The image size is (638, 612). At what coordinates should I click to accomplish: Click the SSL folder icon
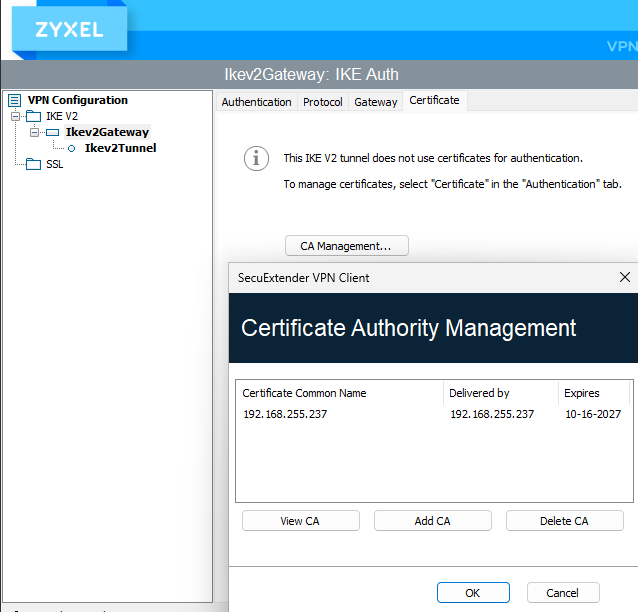(x=33, y=164)
